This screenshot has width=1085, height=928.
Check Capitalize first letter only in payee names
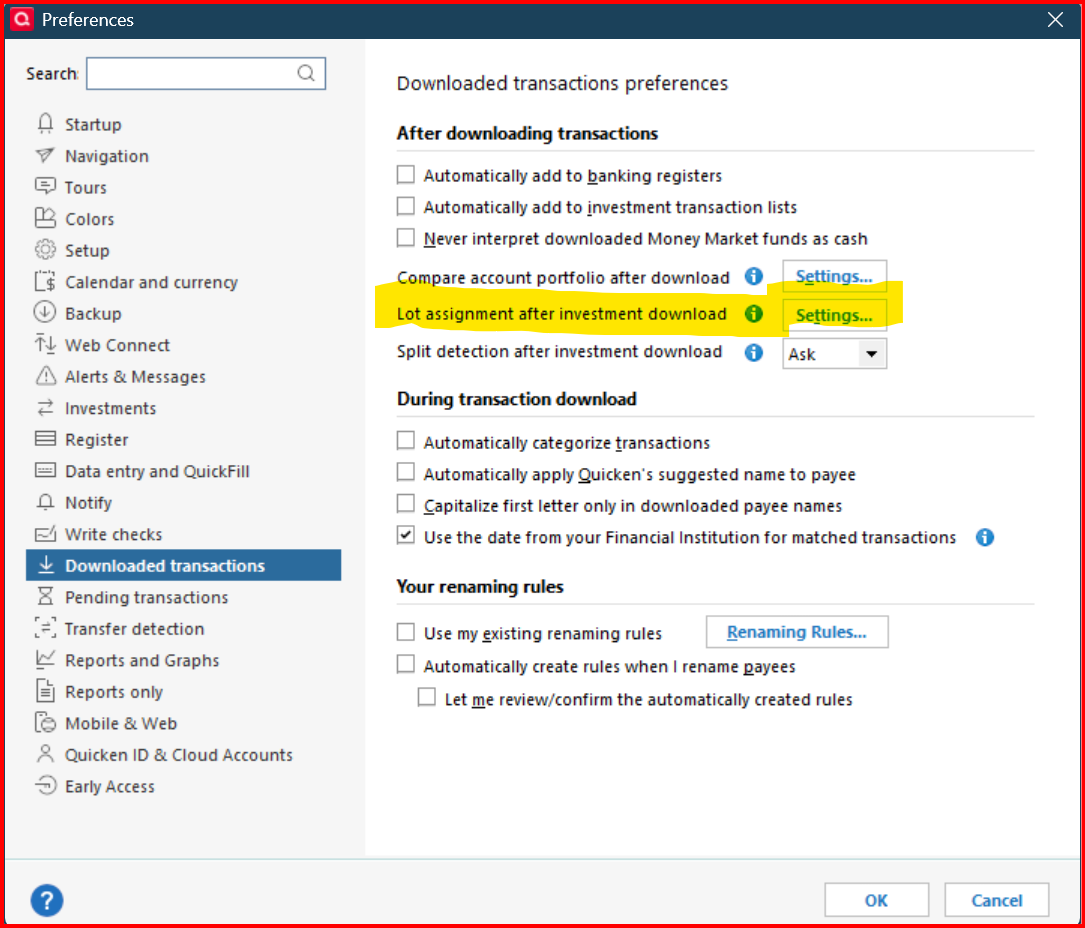(x=405, y=504)
